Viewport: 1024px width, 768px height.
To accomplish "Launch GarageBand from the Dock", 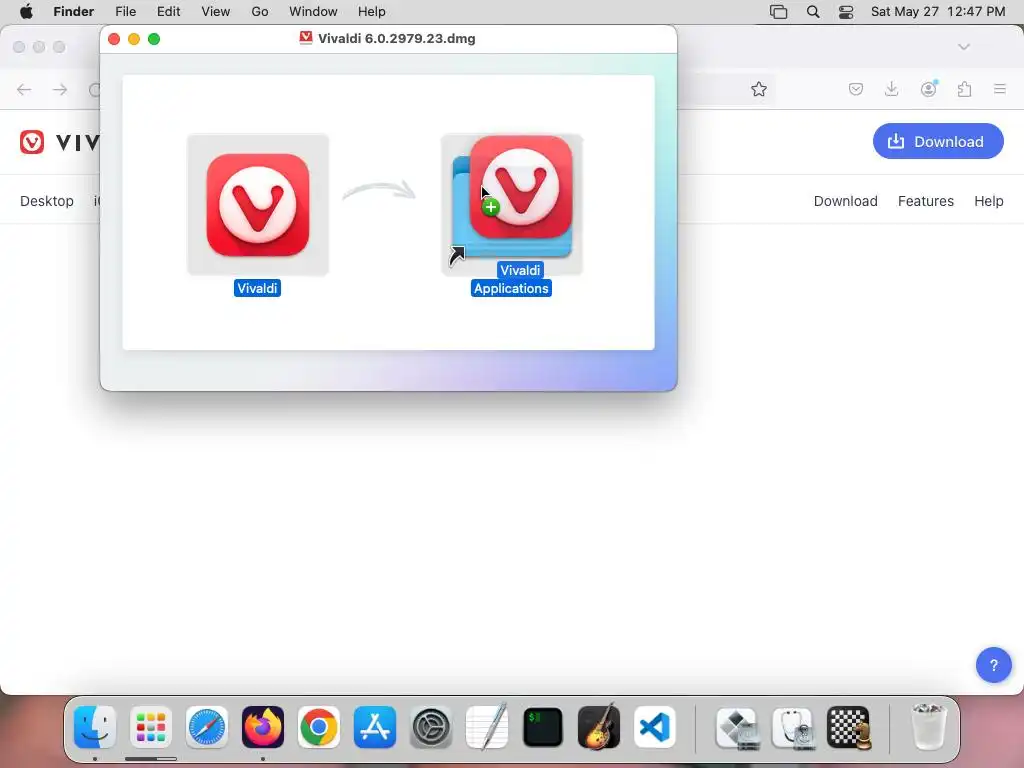I will pyautogui.click(x=599, y=727).
